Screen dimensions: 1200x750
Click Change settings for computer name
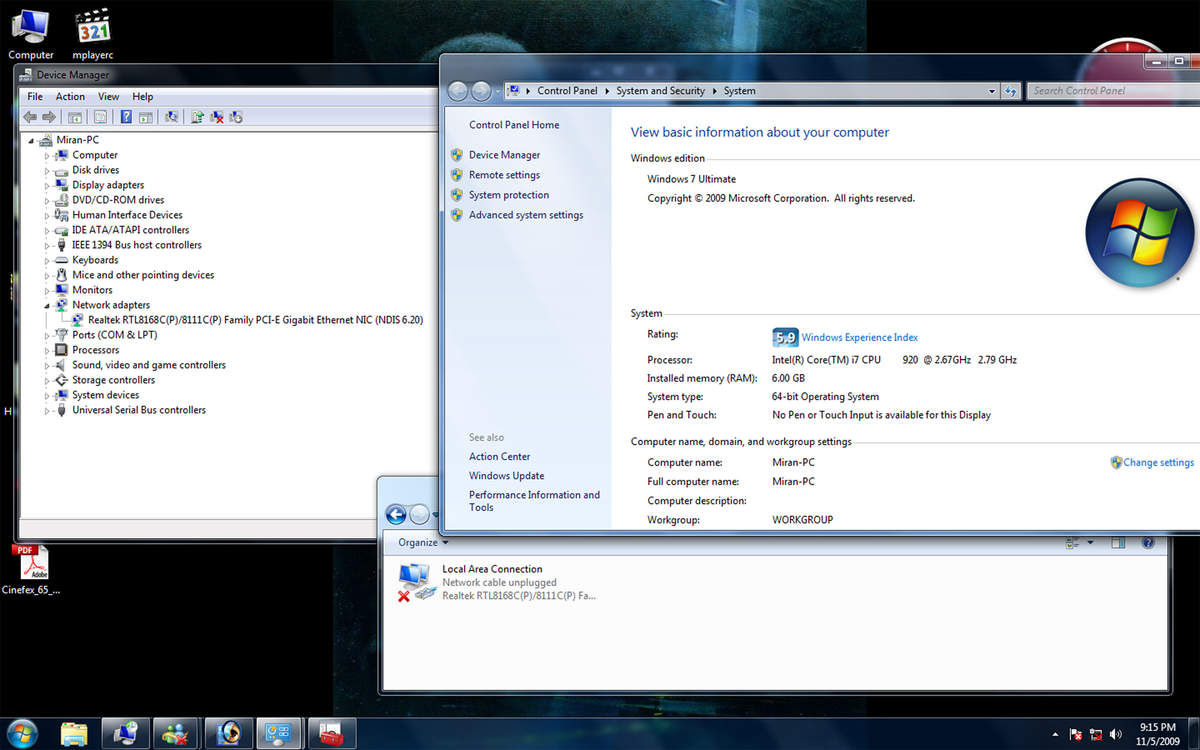pos(1158,463)
